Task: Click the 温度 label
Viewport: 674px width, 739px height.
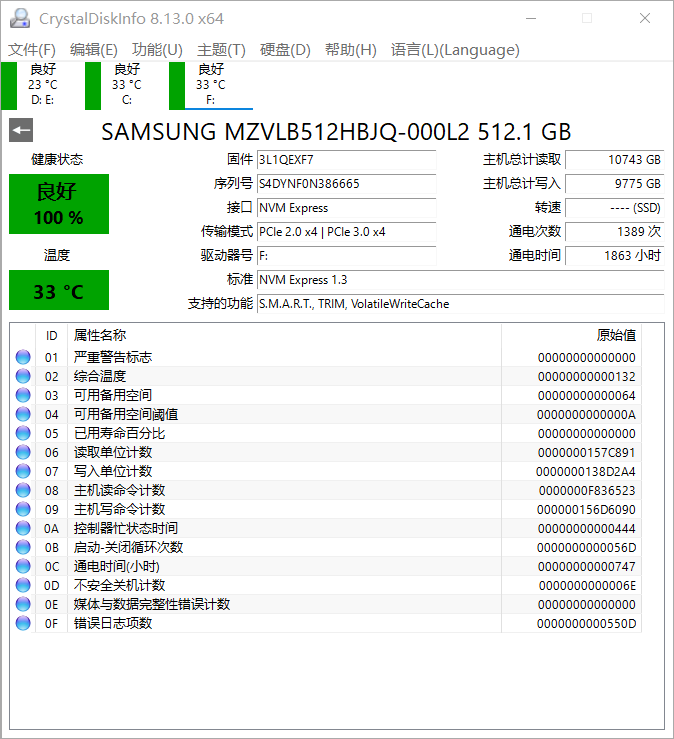Action: [57, 255]
